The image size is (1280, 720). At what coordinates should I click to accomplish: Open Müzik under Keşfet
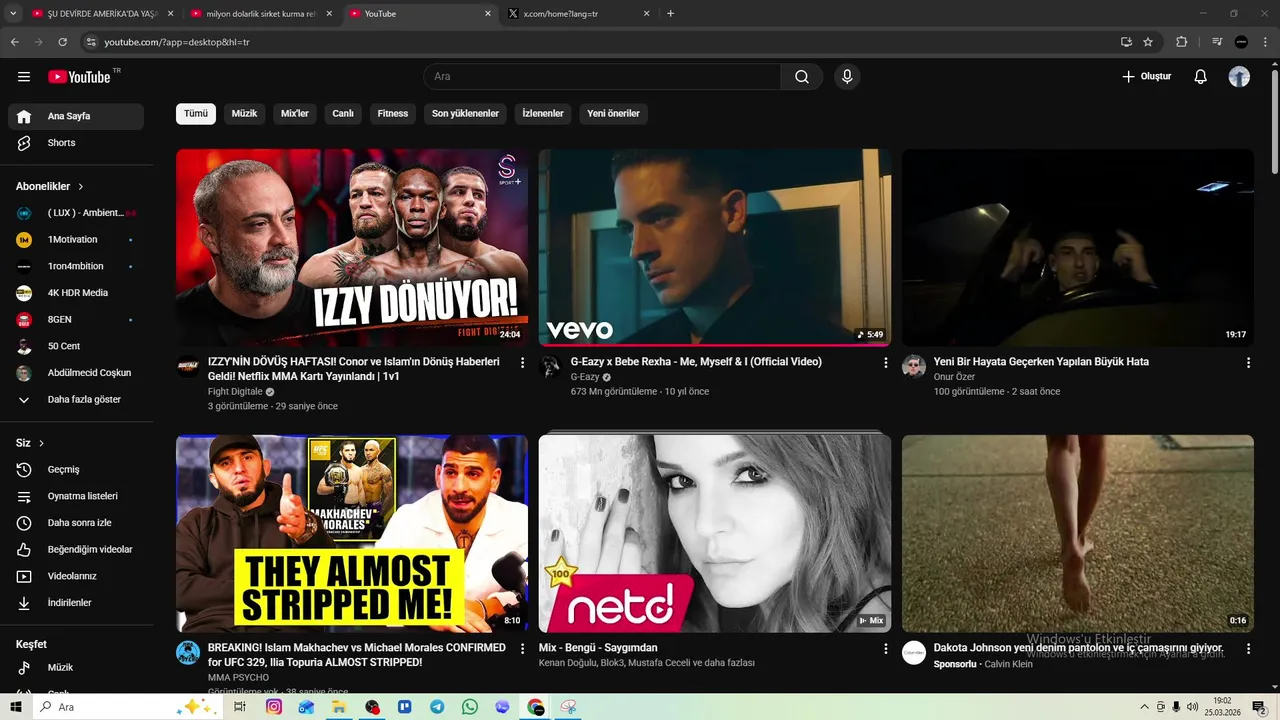point(76,667)
